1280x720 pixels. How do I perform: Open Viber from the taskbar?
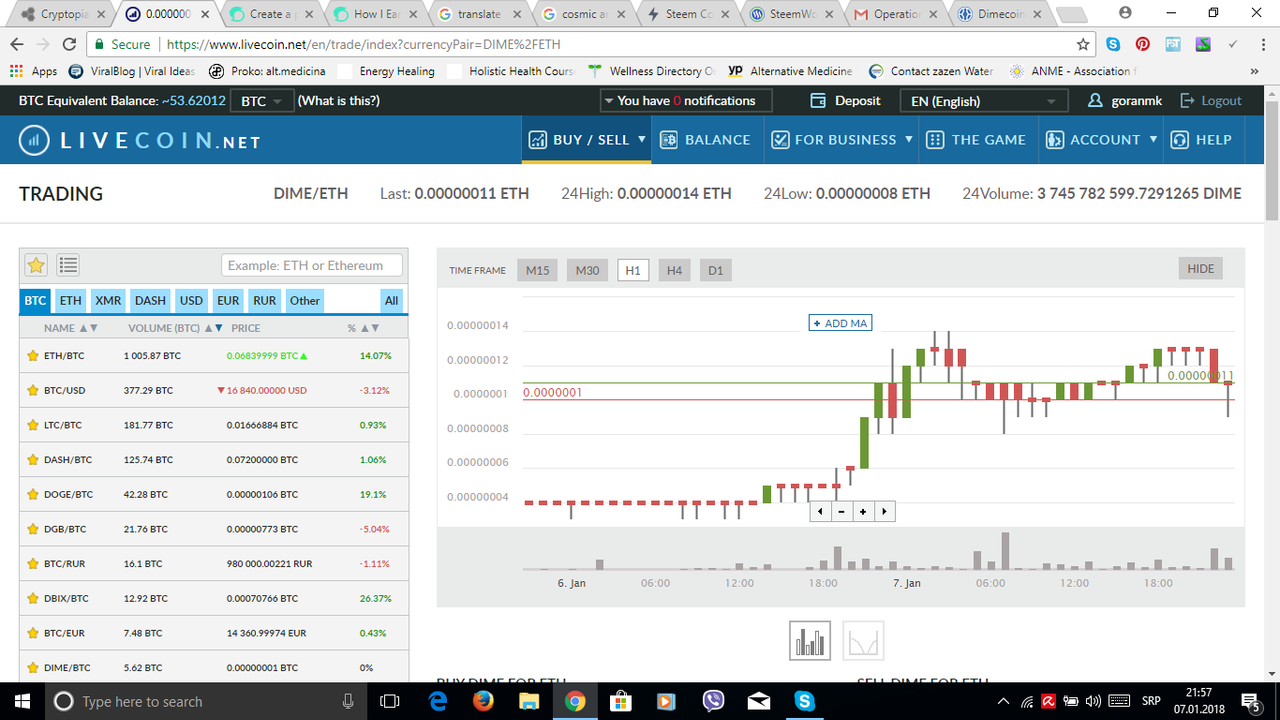713,701
